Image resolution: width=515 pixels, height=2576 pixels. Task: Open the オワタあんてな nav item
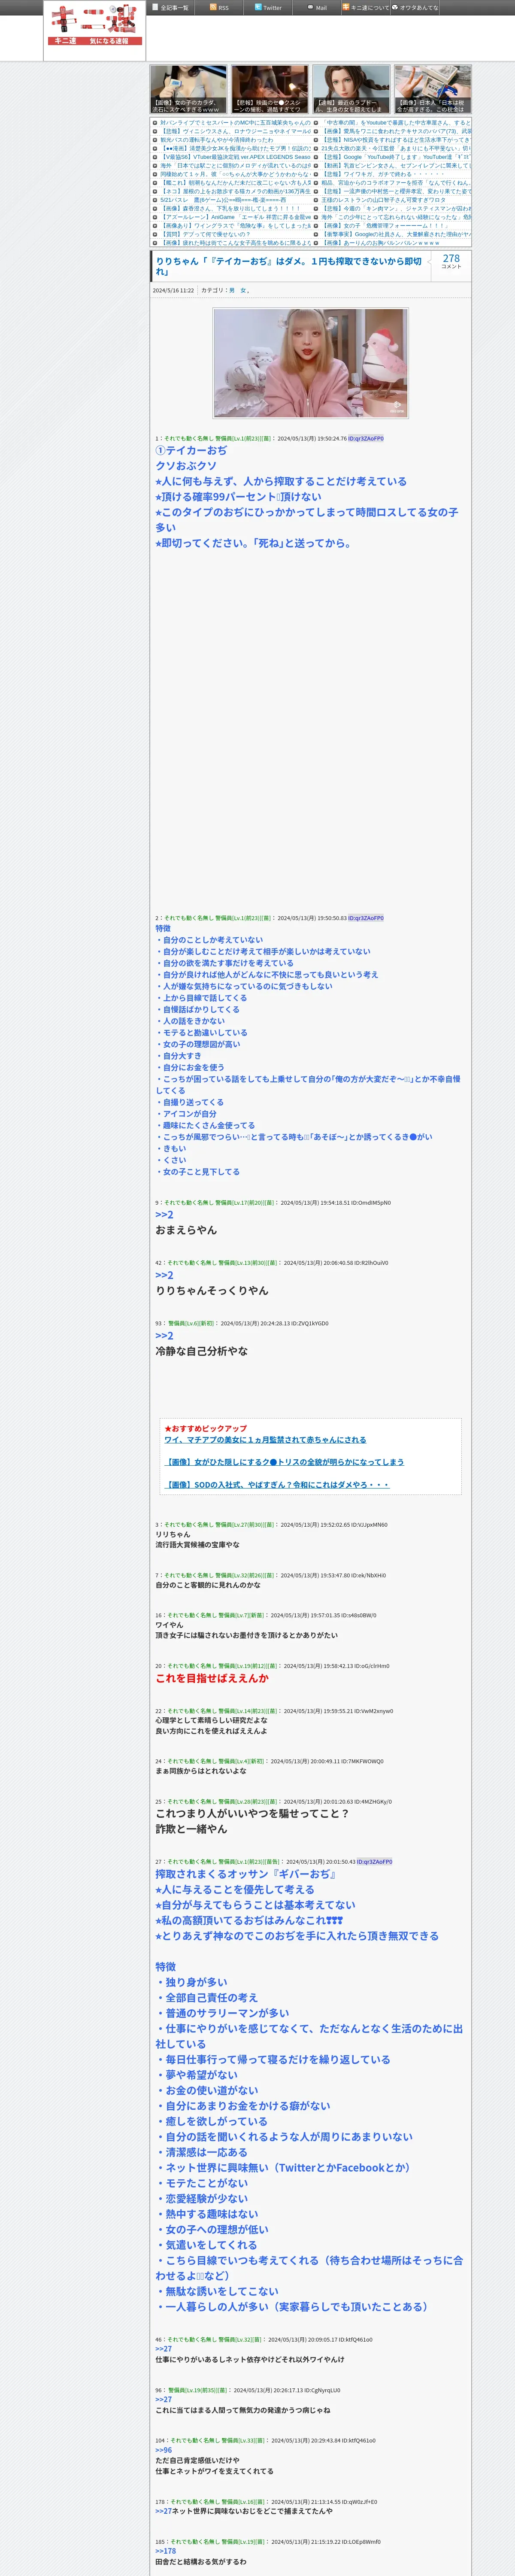click(x=415, y=8)
